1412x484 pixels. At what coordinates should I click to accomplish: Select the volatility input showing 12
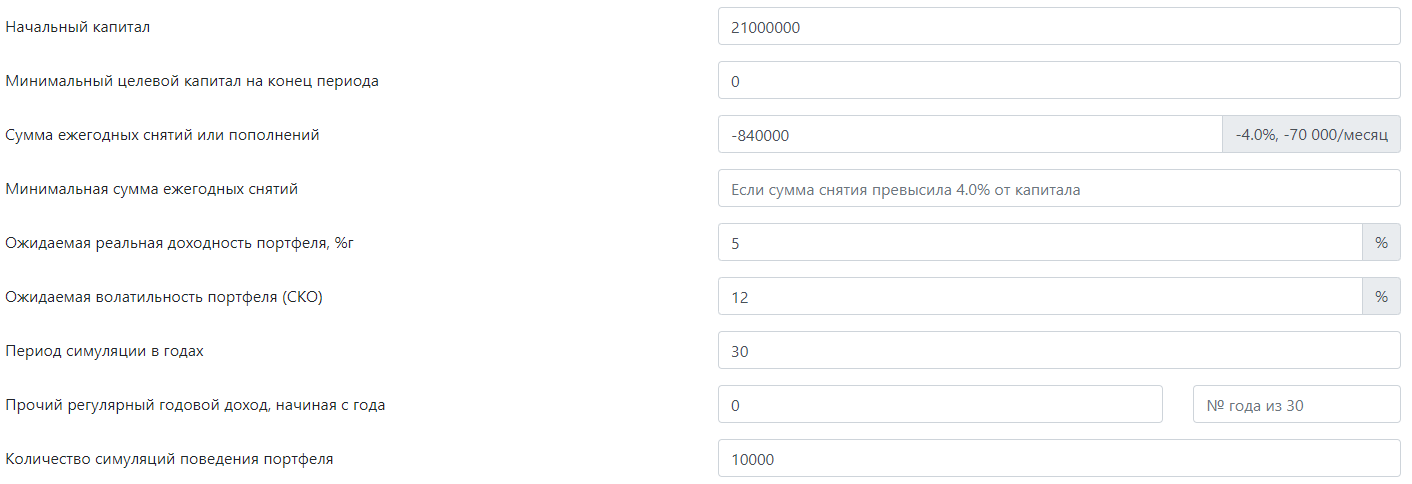pyautogui.click(x=1040, y=297)
